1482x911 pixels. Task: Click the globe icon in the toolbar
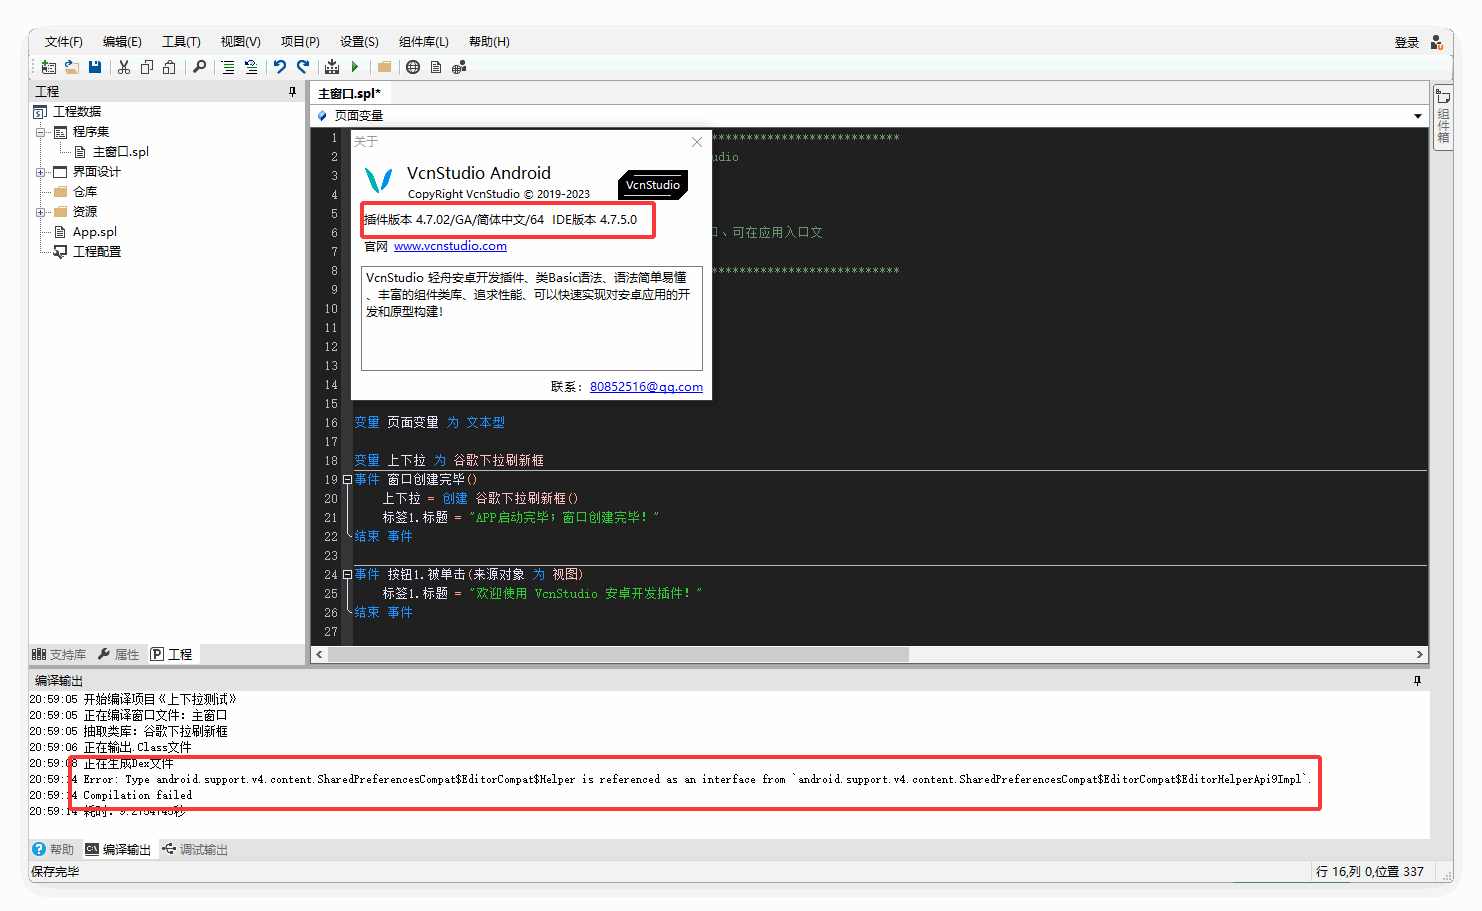[x=413, y=67]
